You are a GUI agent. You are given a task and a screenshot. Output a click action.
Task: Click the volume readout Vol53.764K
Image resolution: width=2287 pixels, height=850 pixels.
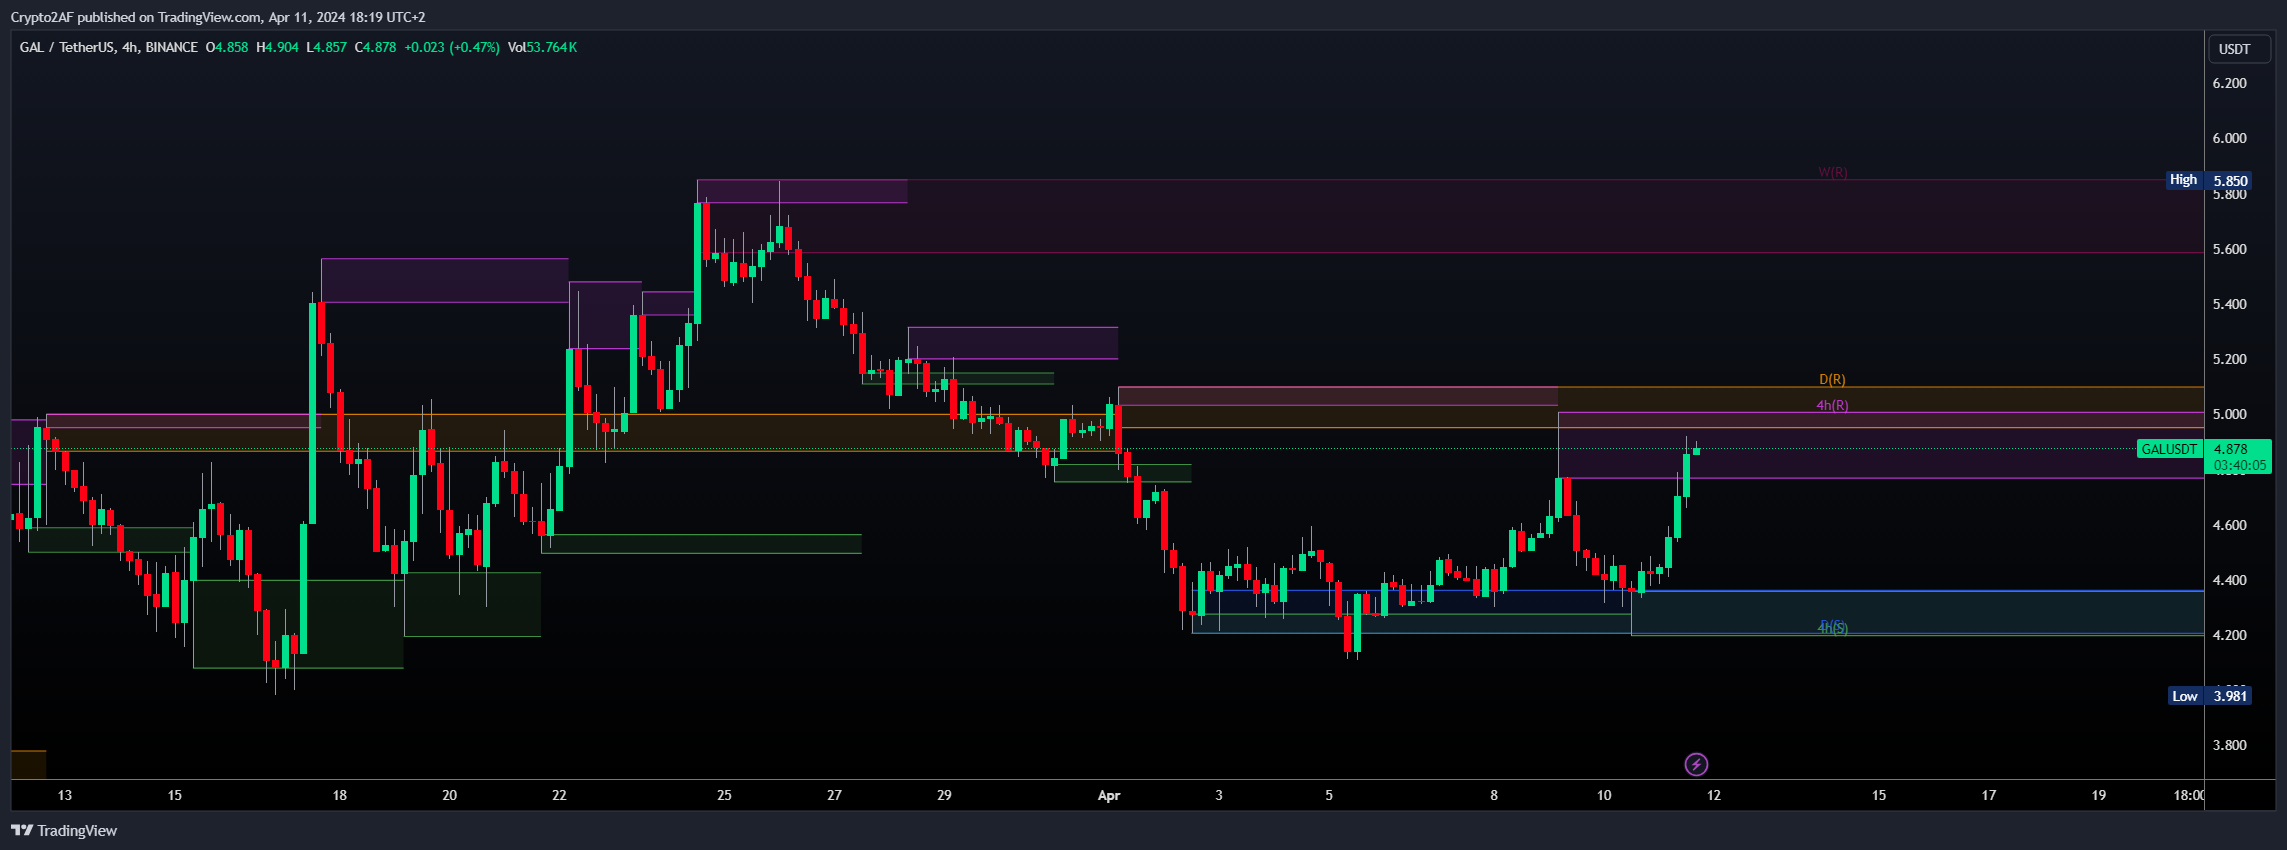point(542,47)
